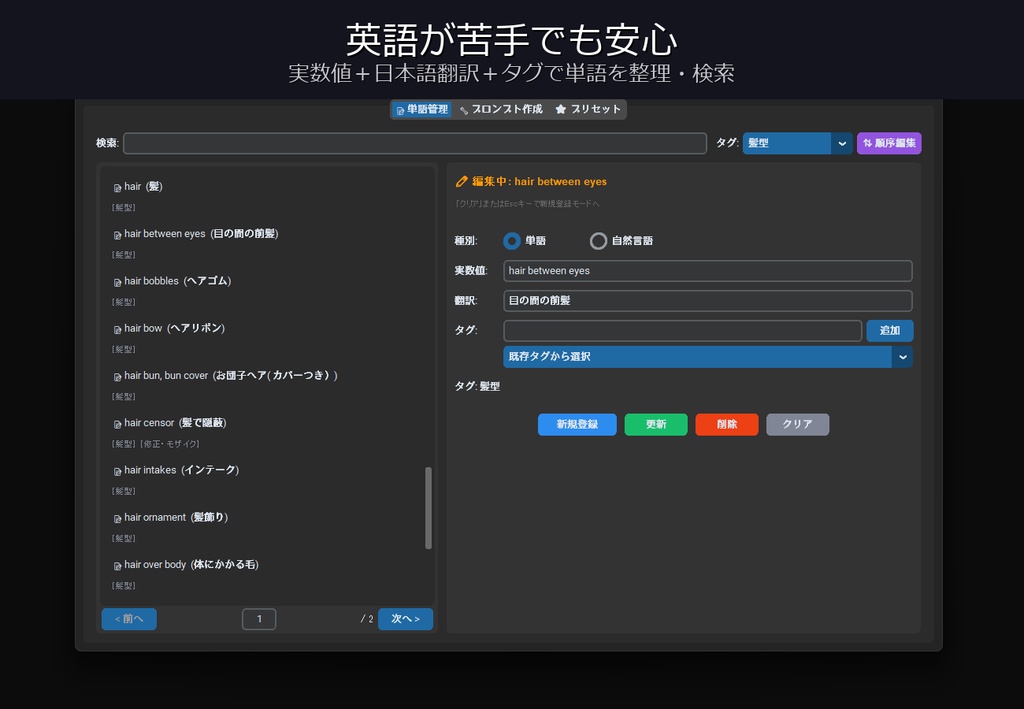
Task: Open the 髪型 tag filter dropdown
Action: 790,143
